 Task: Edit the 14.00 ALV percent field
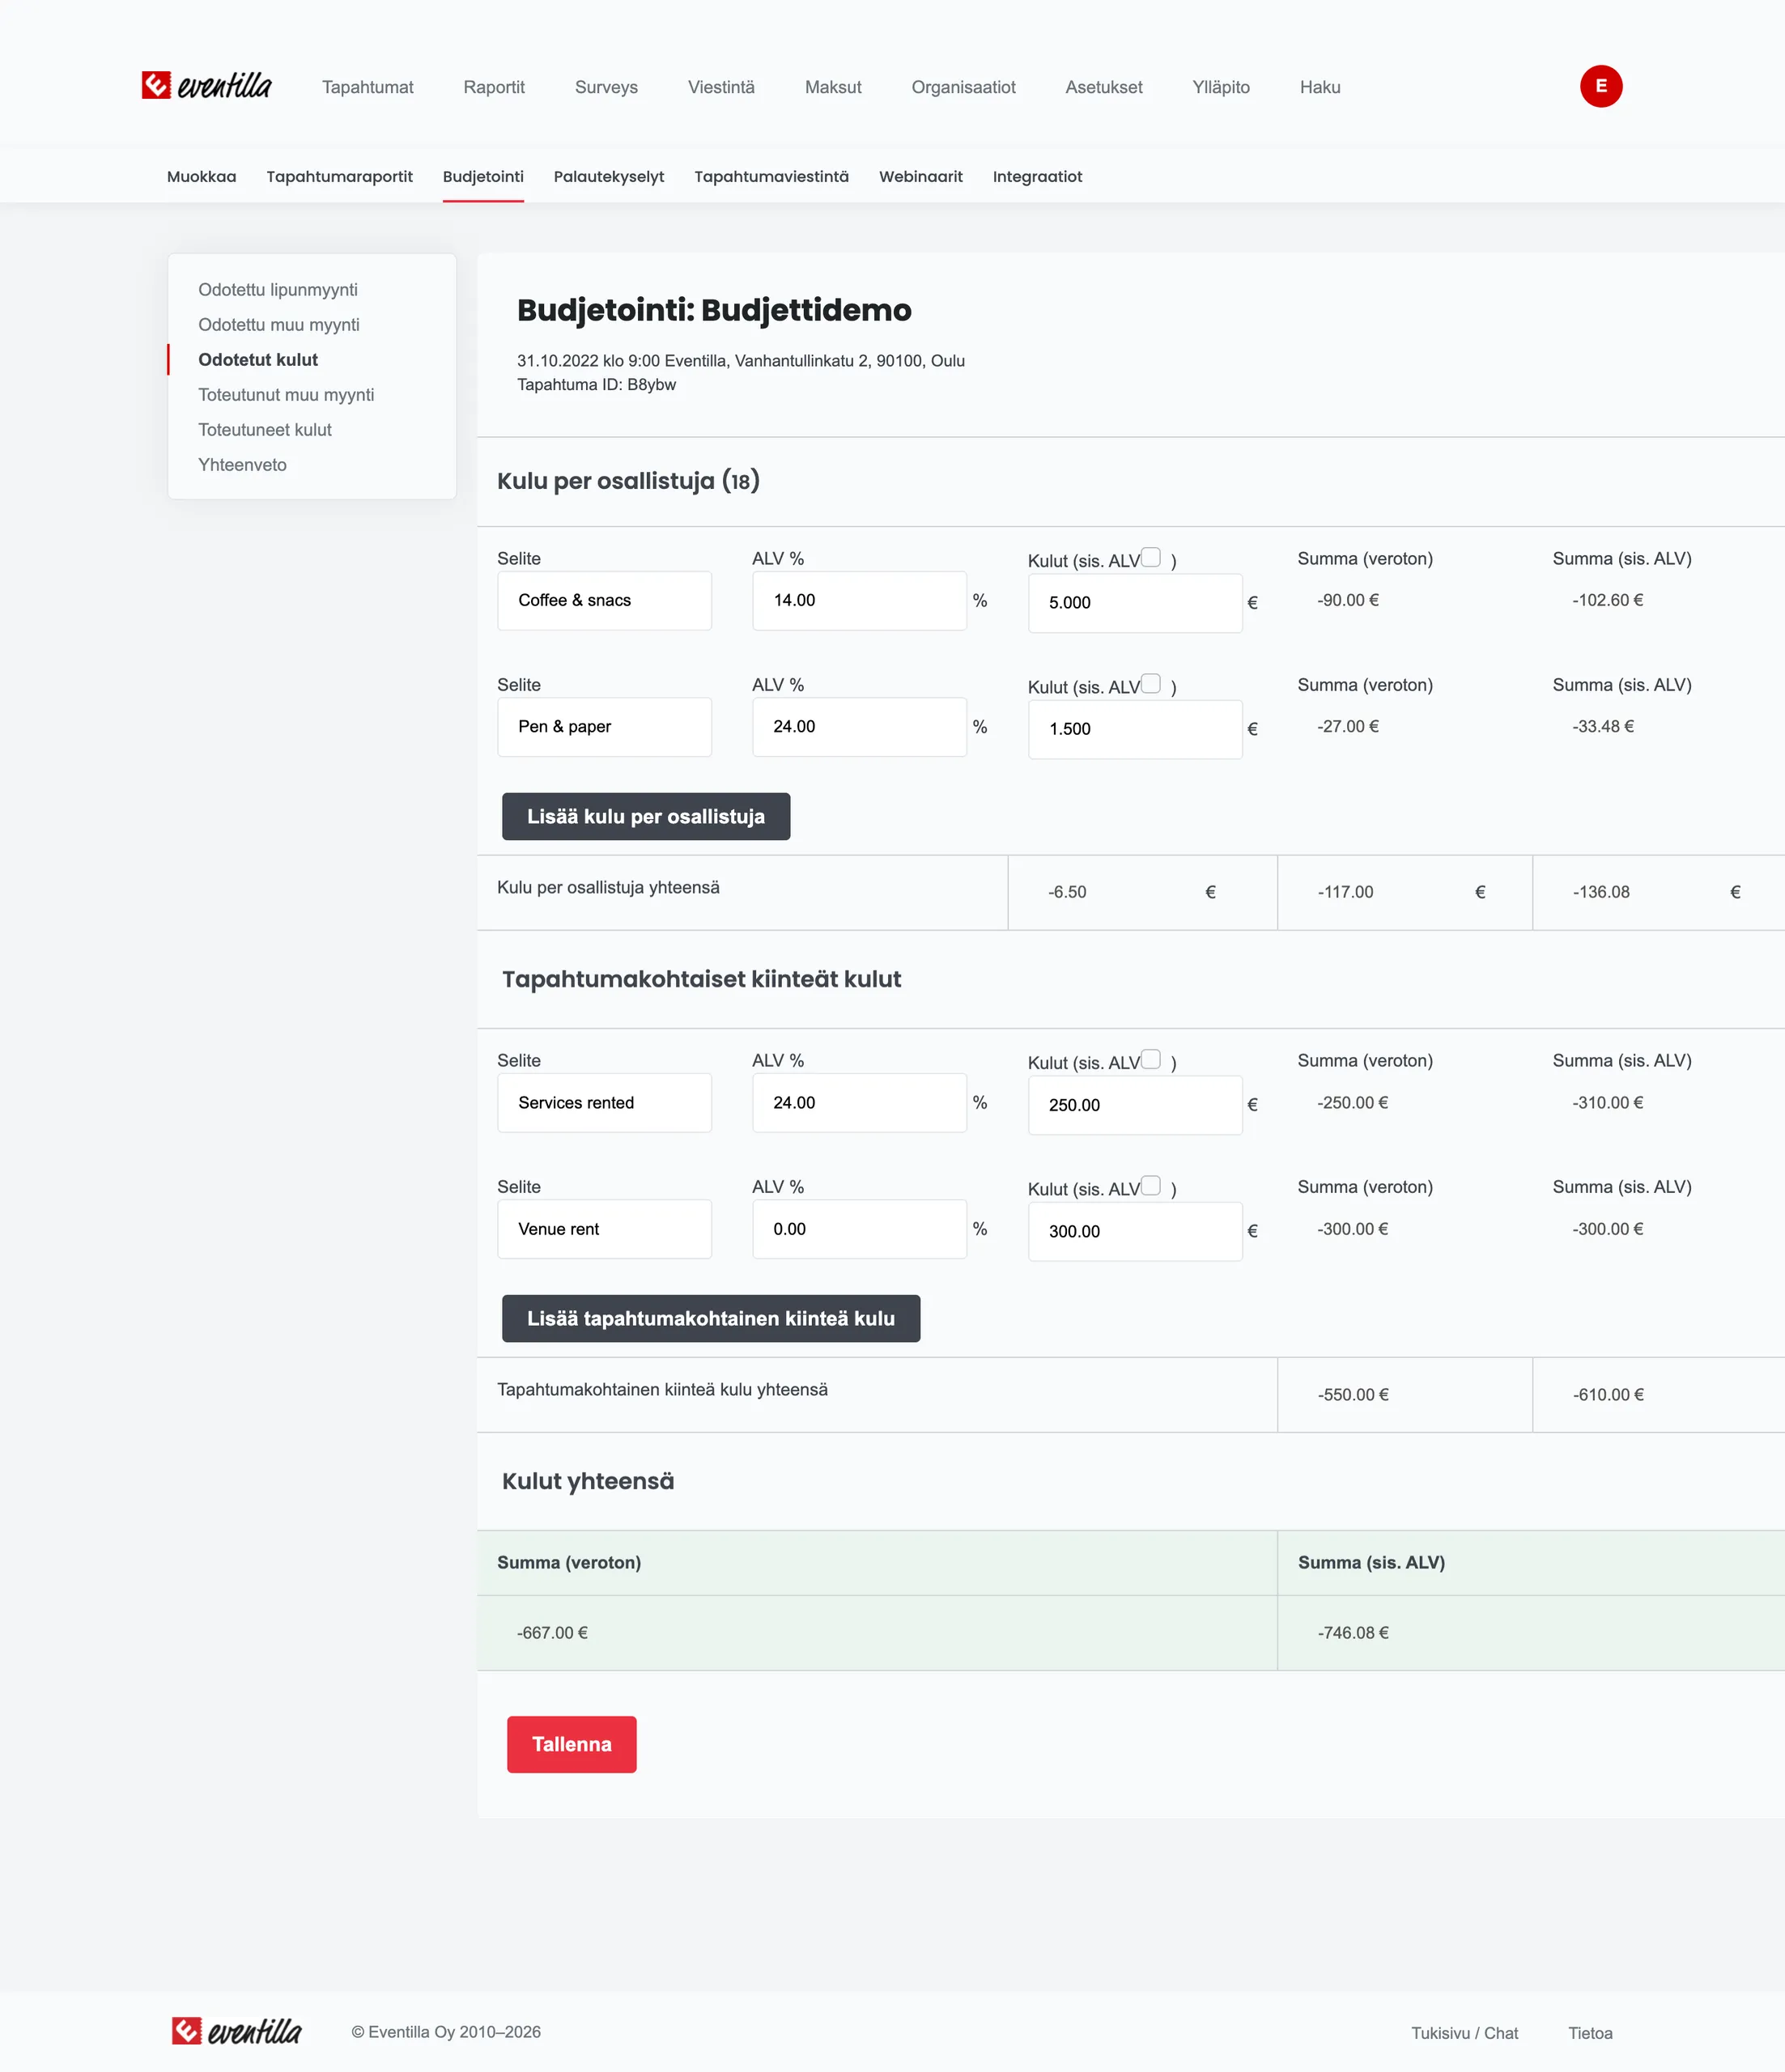point(860,600)
